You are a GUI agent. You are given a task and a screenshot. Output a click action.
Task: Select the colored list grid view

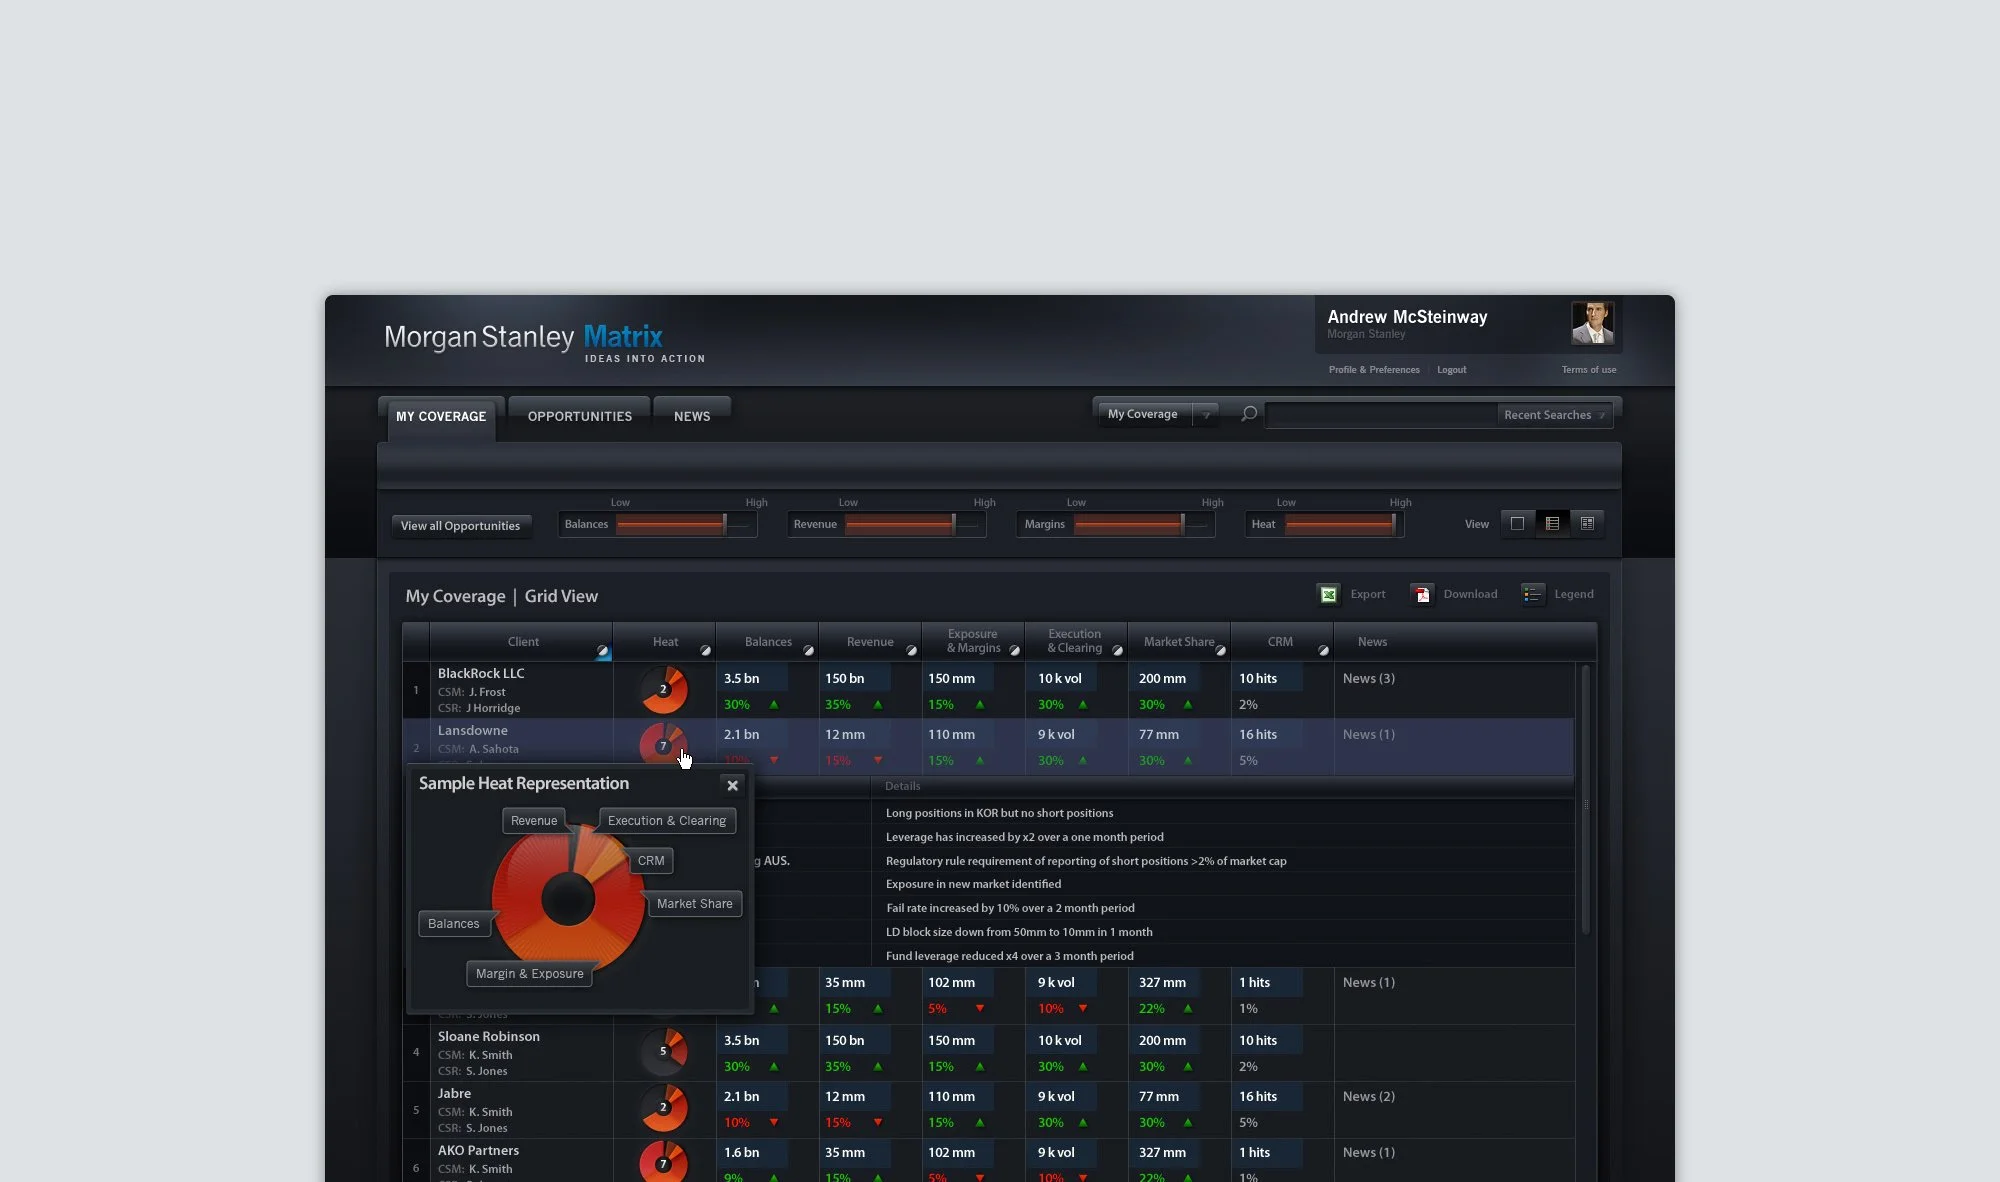click(x=1552, y=524)
